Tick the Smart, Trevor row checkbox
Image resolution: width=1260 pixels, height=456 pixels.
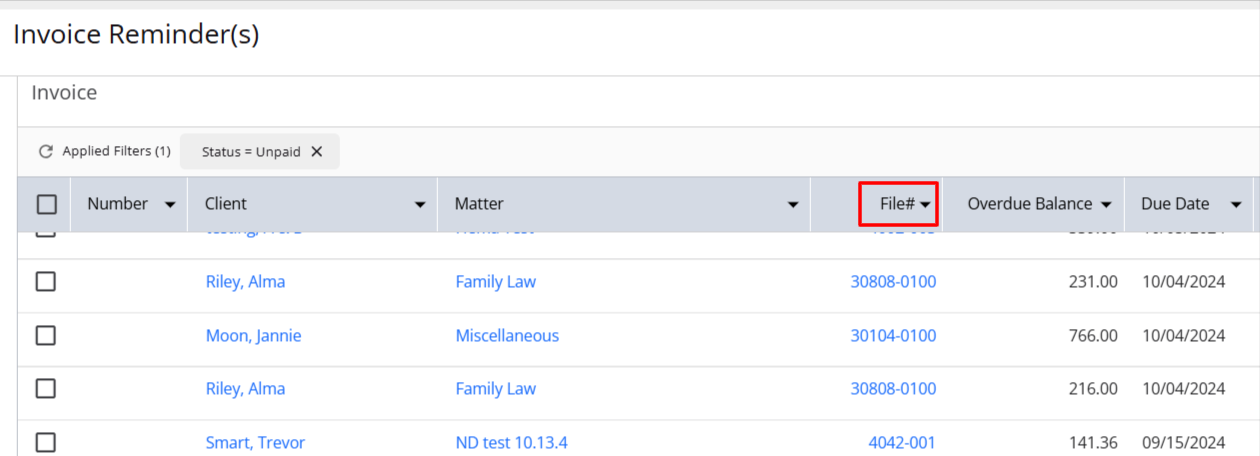click(46, 442)
